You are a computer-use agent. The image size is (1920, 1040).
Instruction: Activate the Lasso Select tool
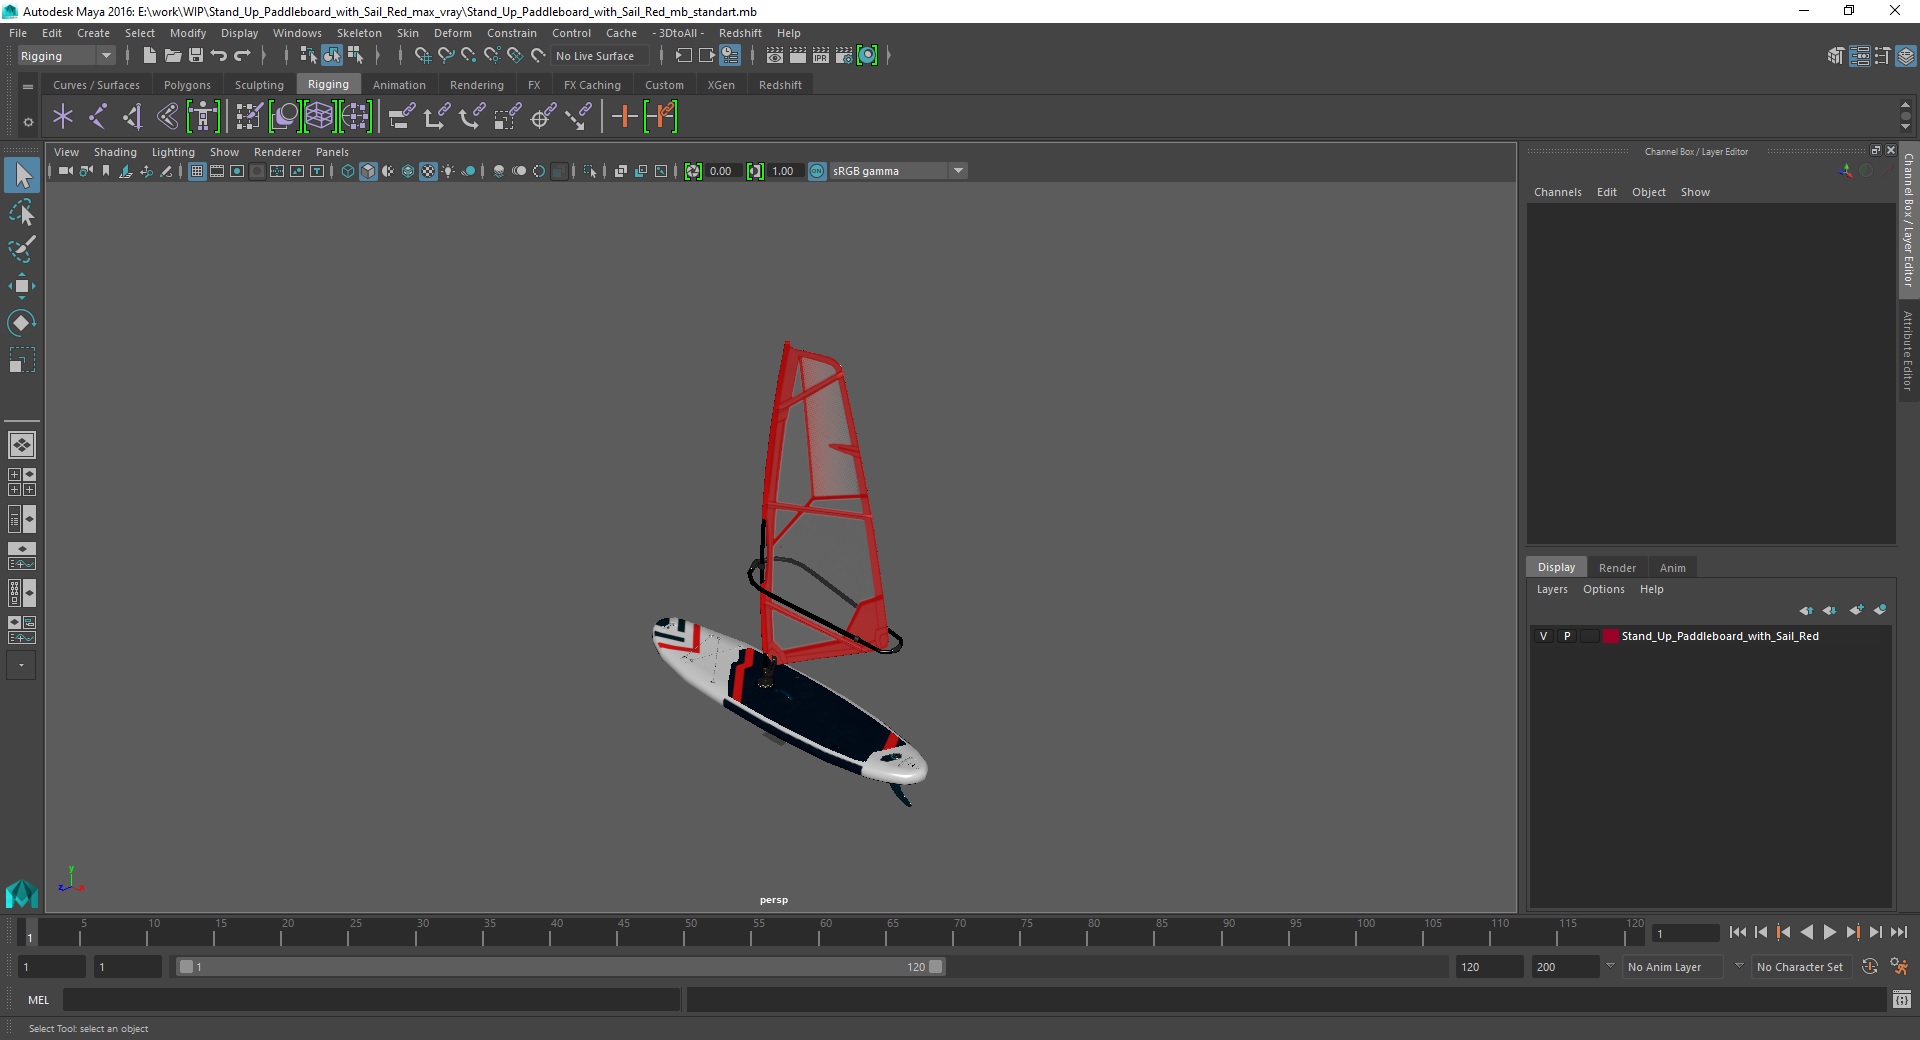[22, 212]
